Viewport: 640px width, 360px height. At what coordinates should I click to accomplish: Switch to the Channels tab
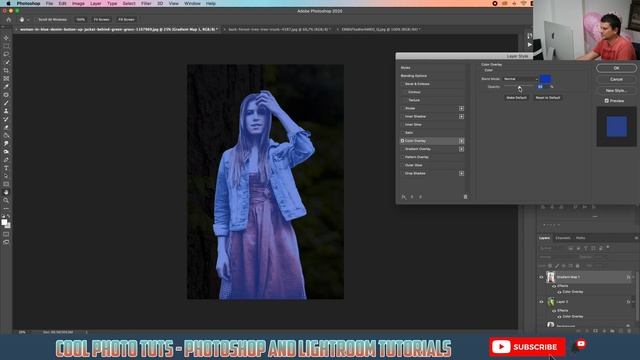click(563, 238)
